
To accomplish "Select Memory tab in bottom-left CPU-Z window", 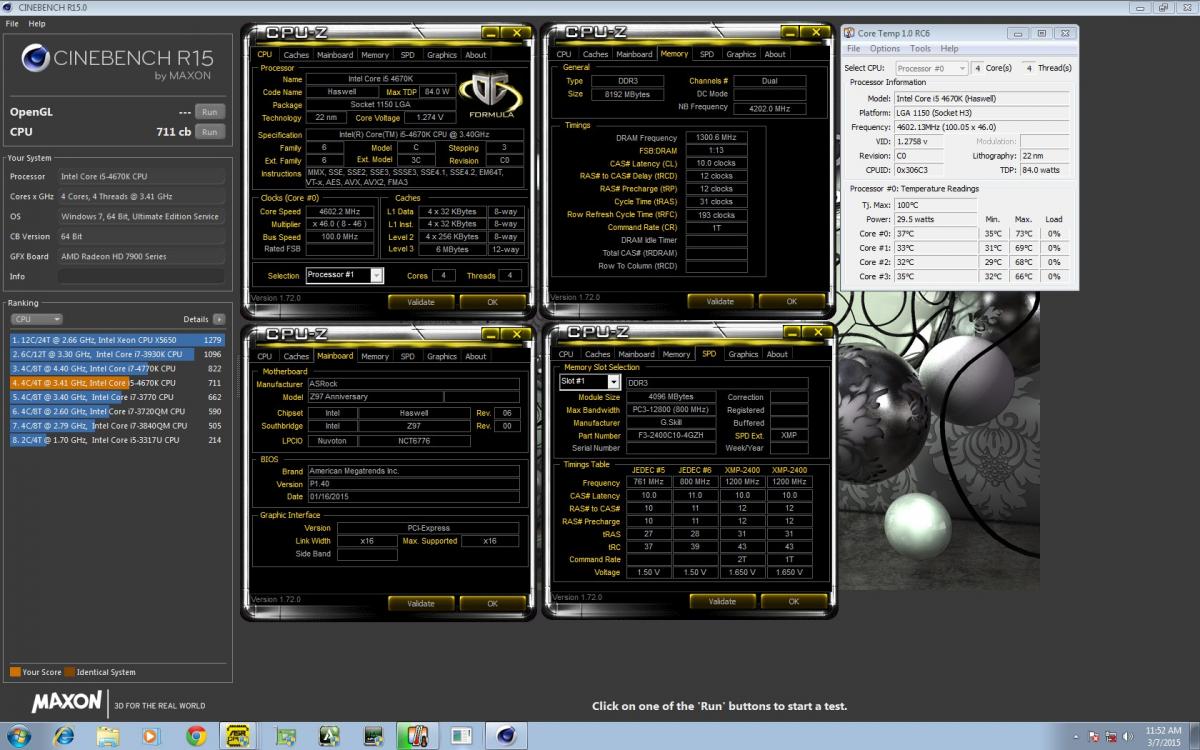I will pyautogui.click(x=375, y=356).
